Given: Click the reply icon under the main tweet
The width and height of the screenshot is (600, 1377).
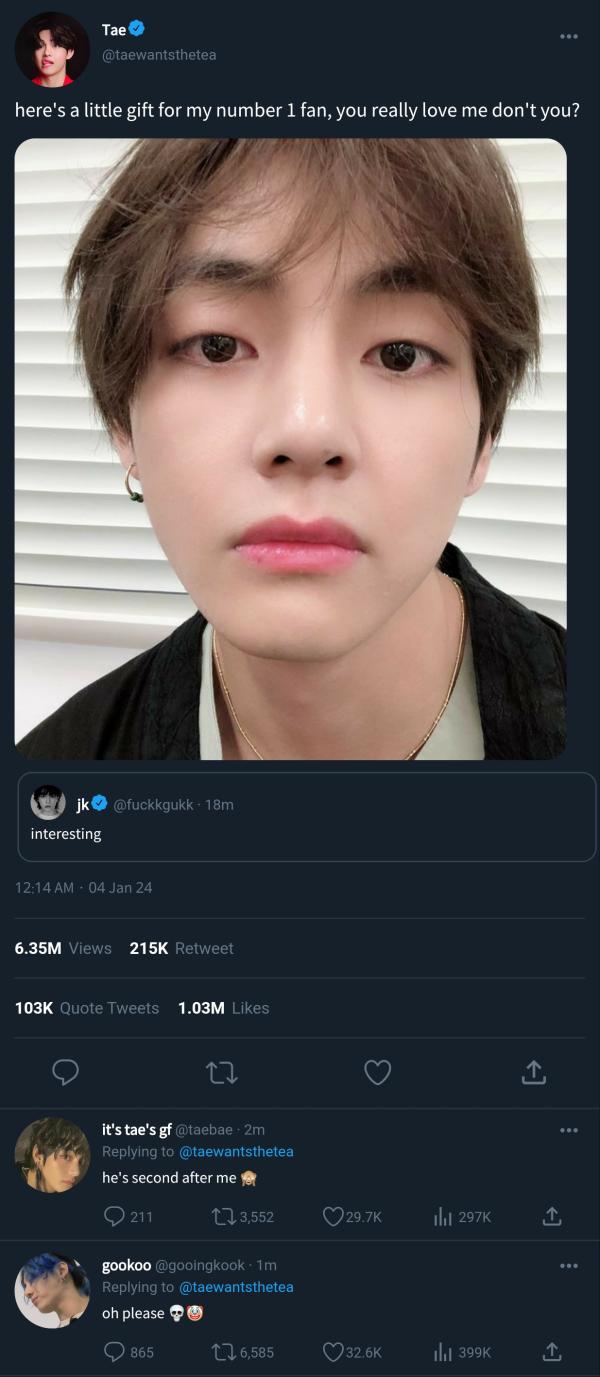Looking at the screenshot, I should [x=65, y=1073].
